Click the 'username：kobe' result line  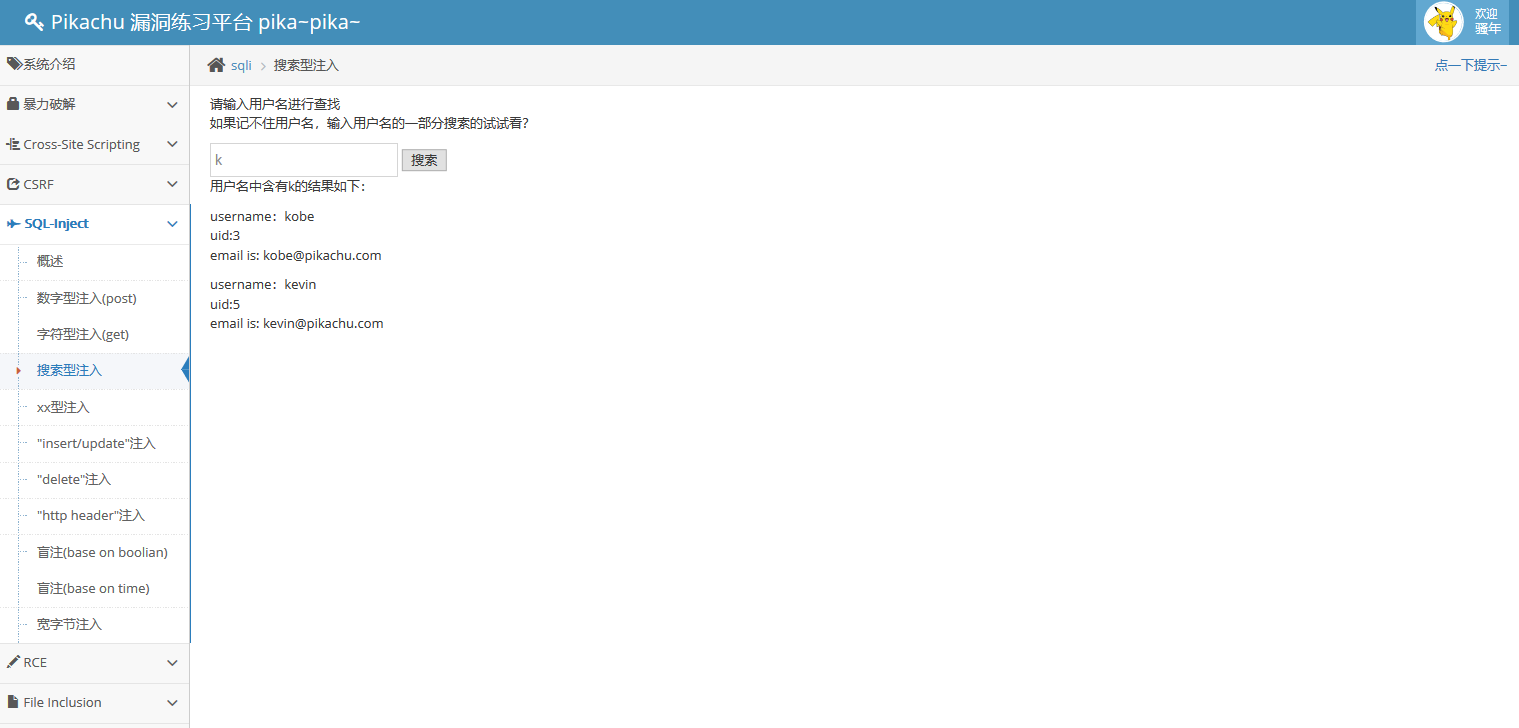[262, 216]
